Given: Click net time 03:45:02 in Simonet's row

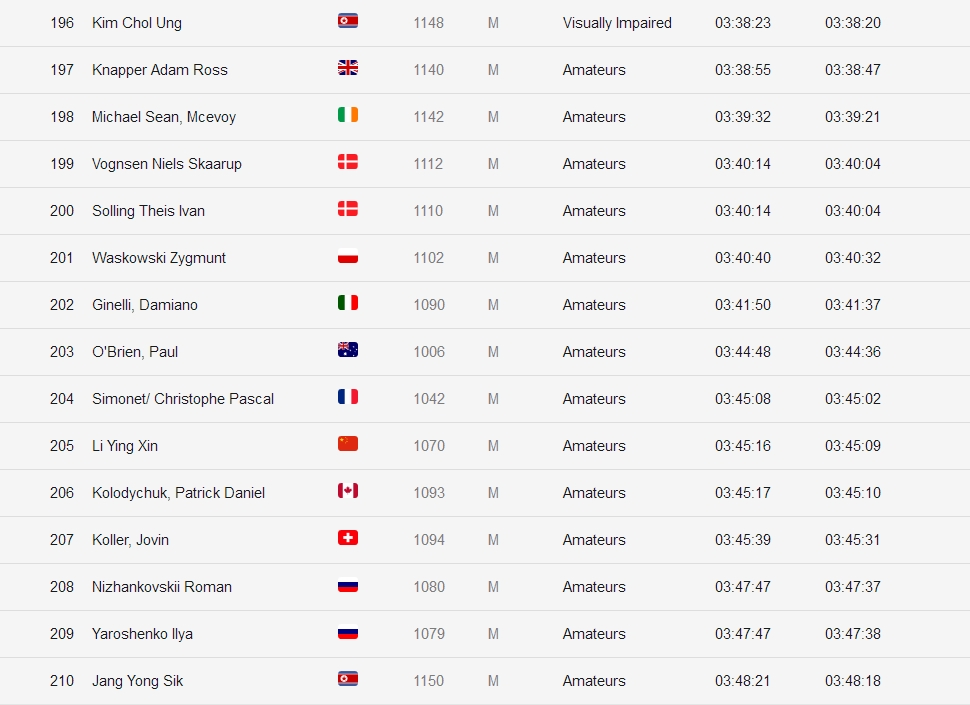Looking at the screenshot, I should click(x=852, y=399).
